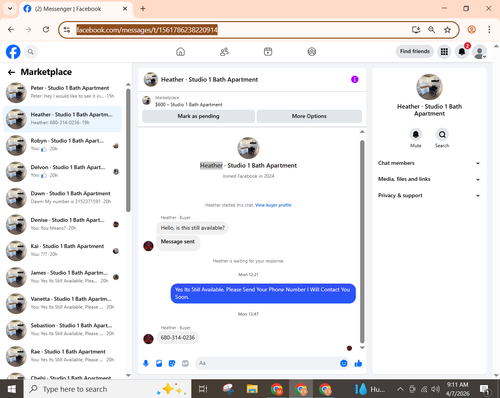This screenshot has height=398, width=500.
Task: Expand Privacy & support section
Action: point(429,195)
